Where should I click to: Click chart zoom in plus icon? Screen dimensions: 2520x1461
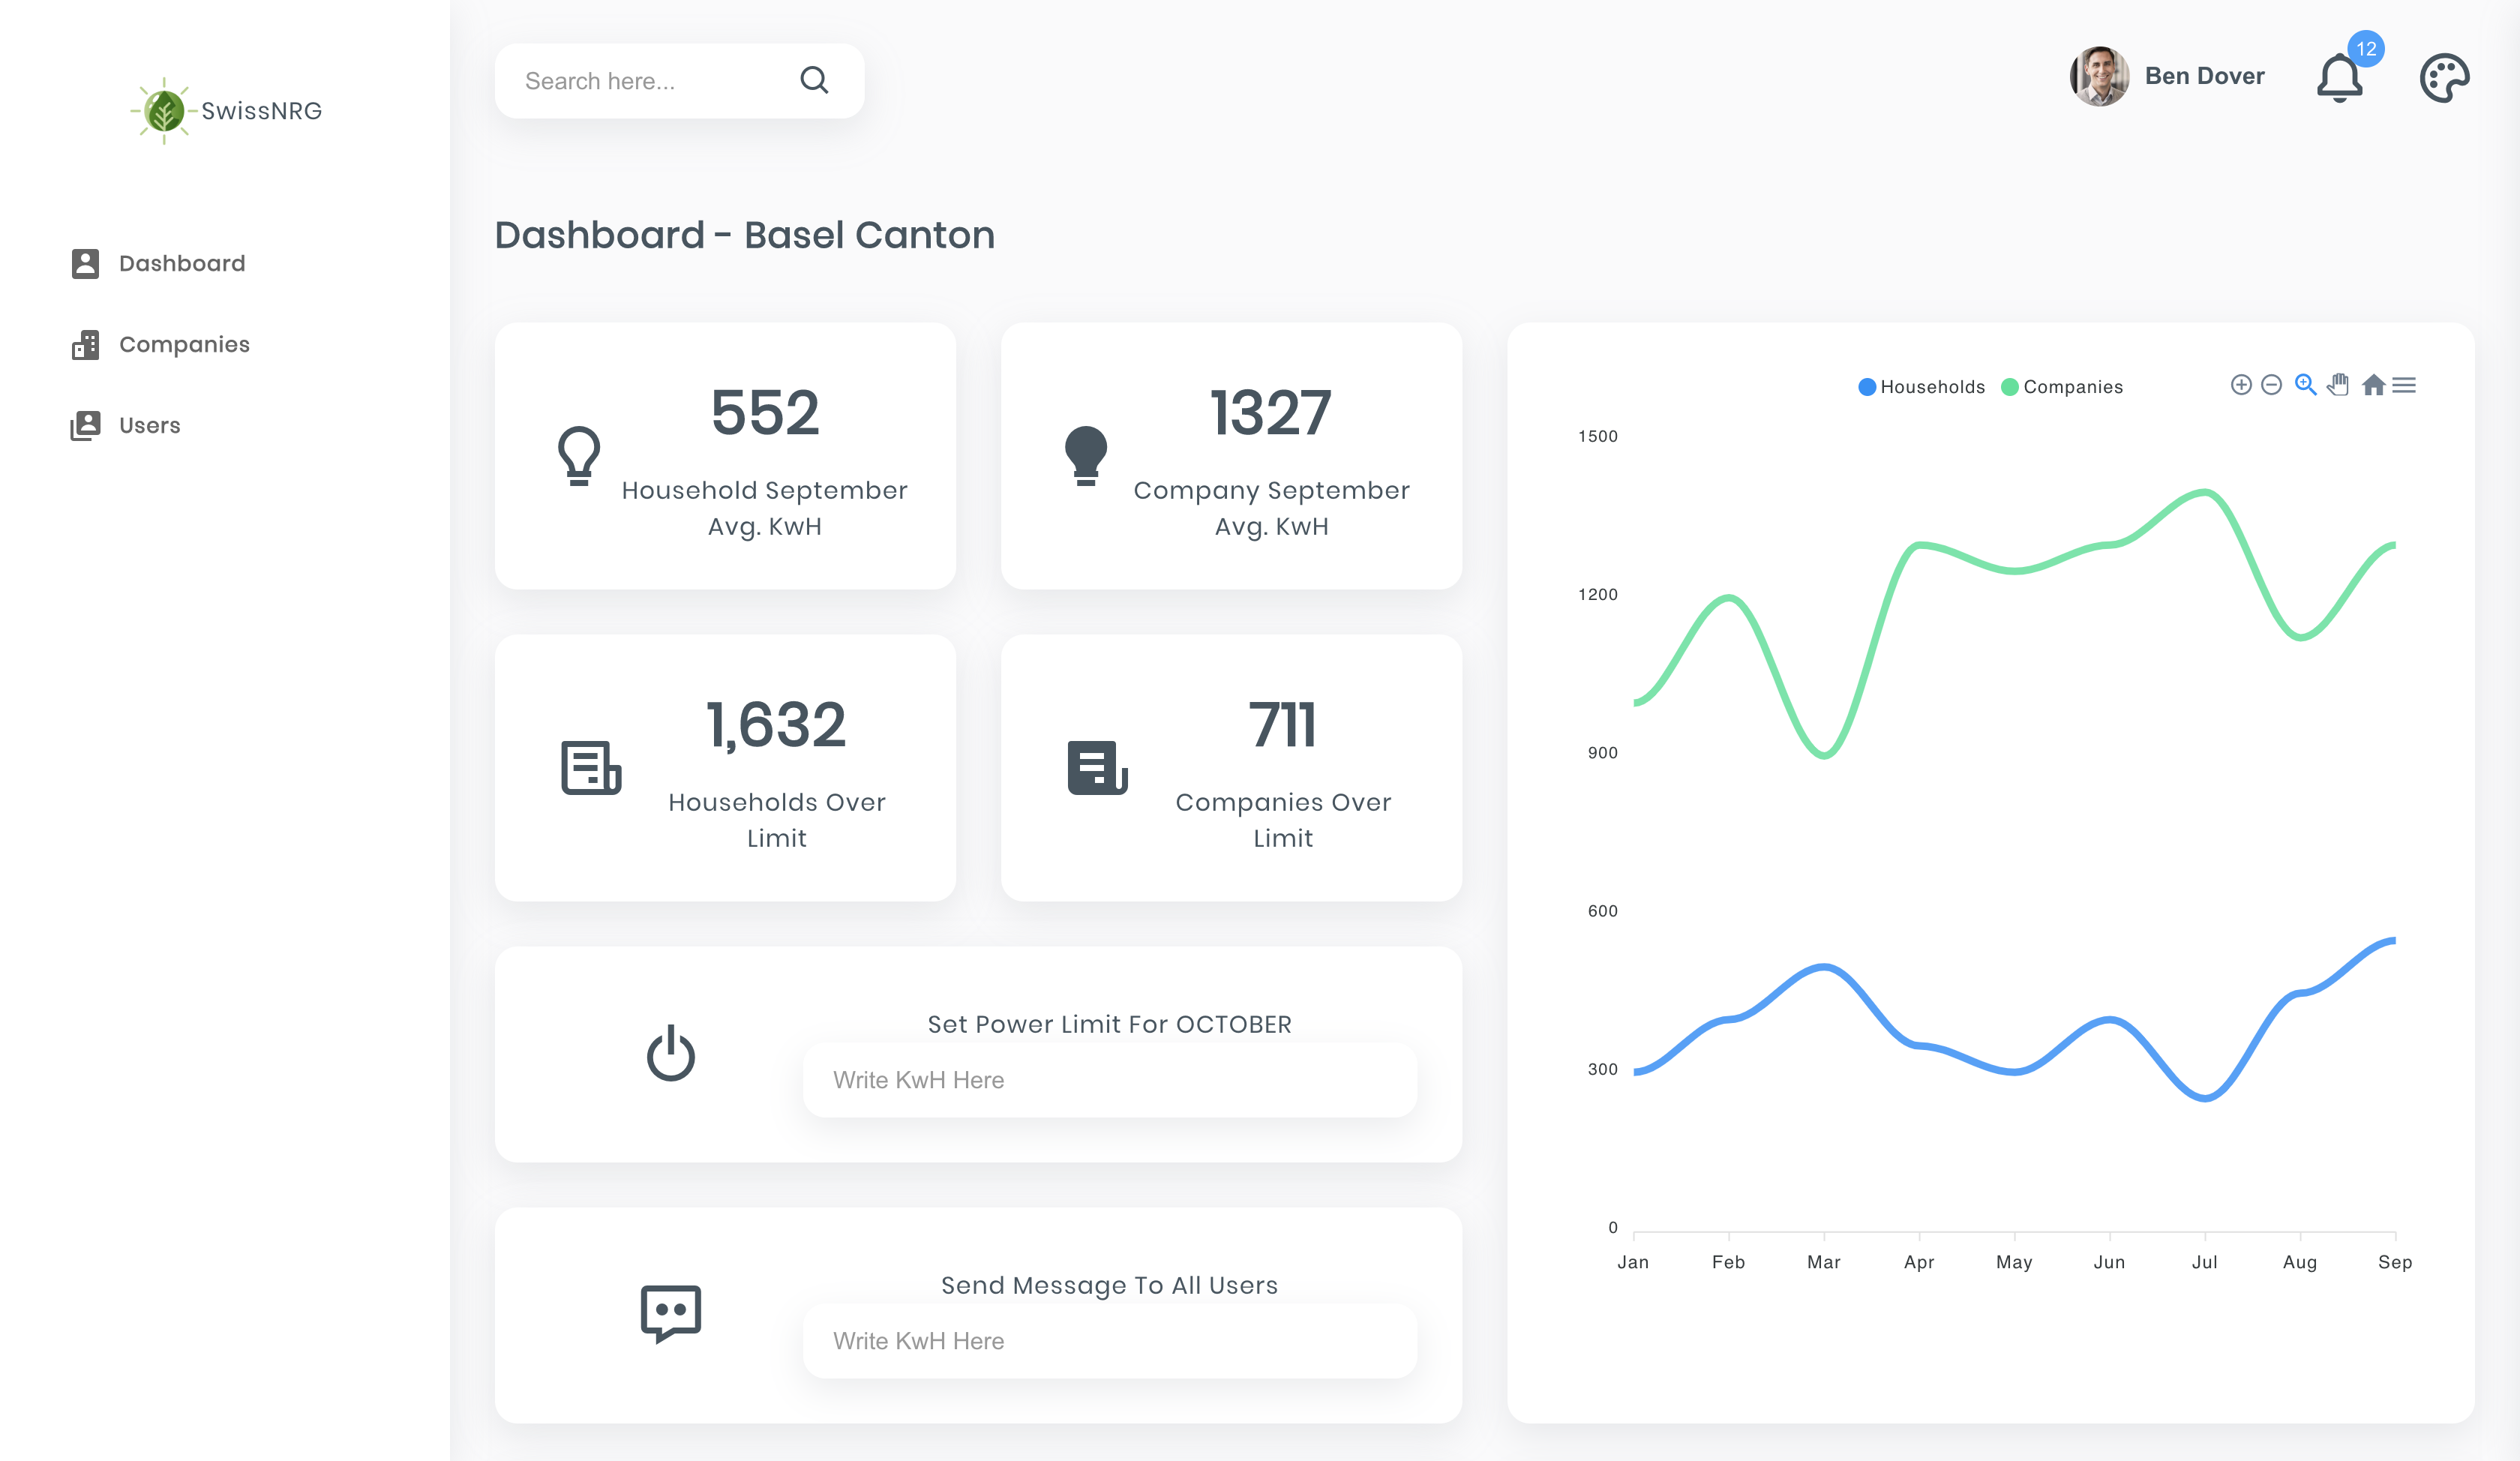click(2241, 385)
